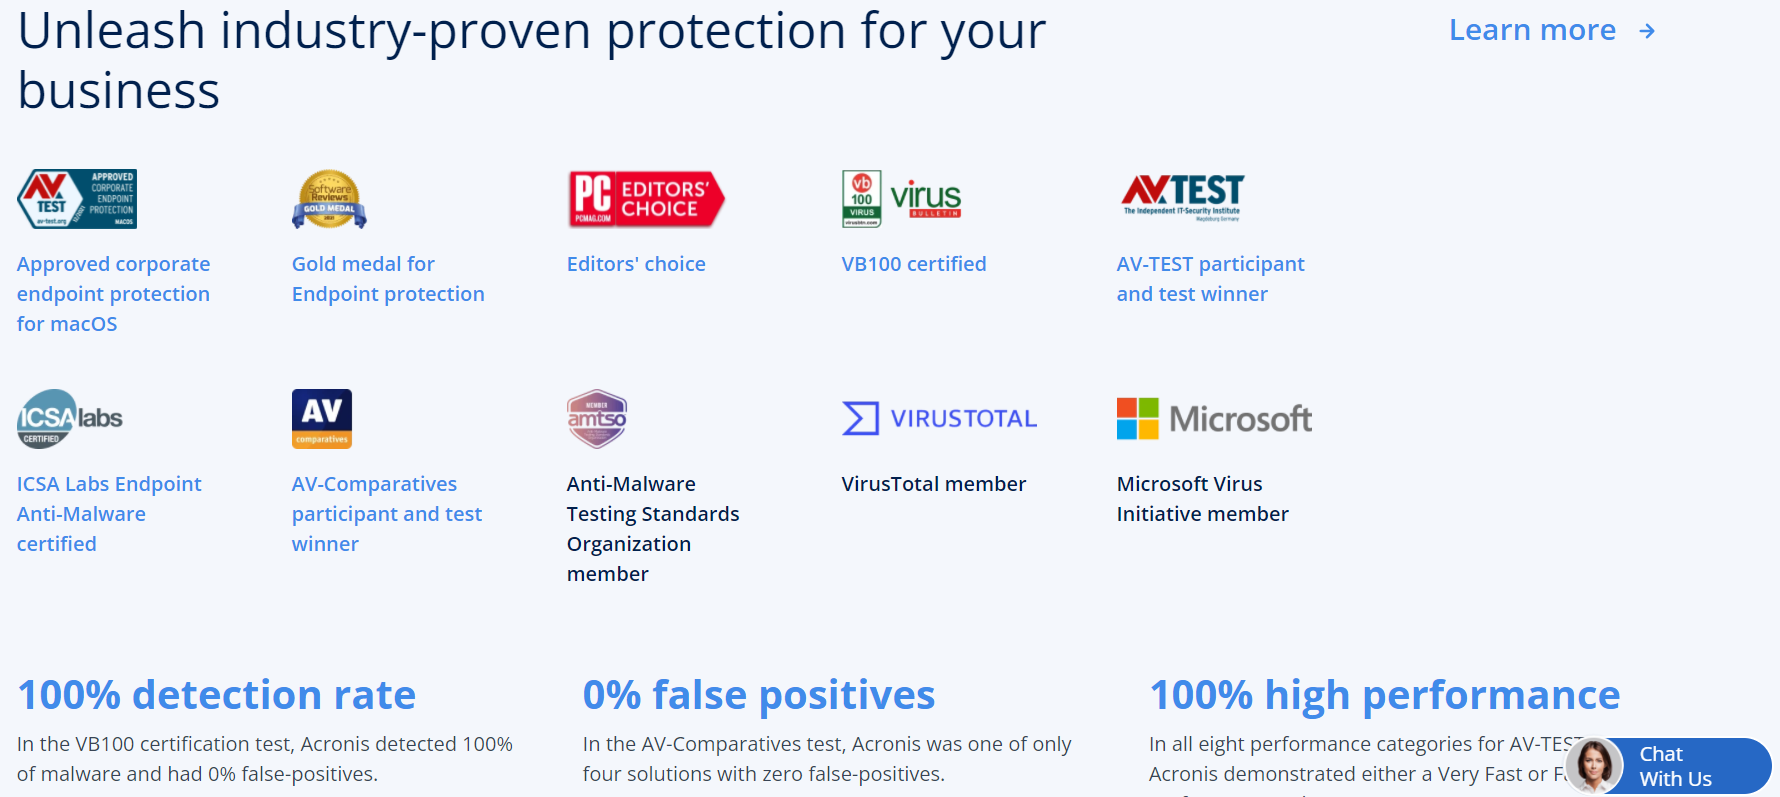This screenshot has width=1780, height=797.
Task: Visit the VB100 certified link
Action: point(914,264)
